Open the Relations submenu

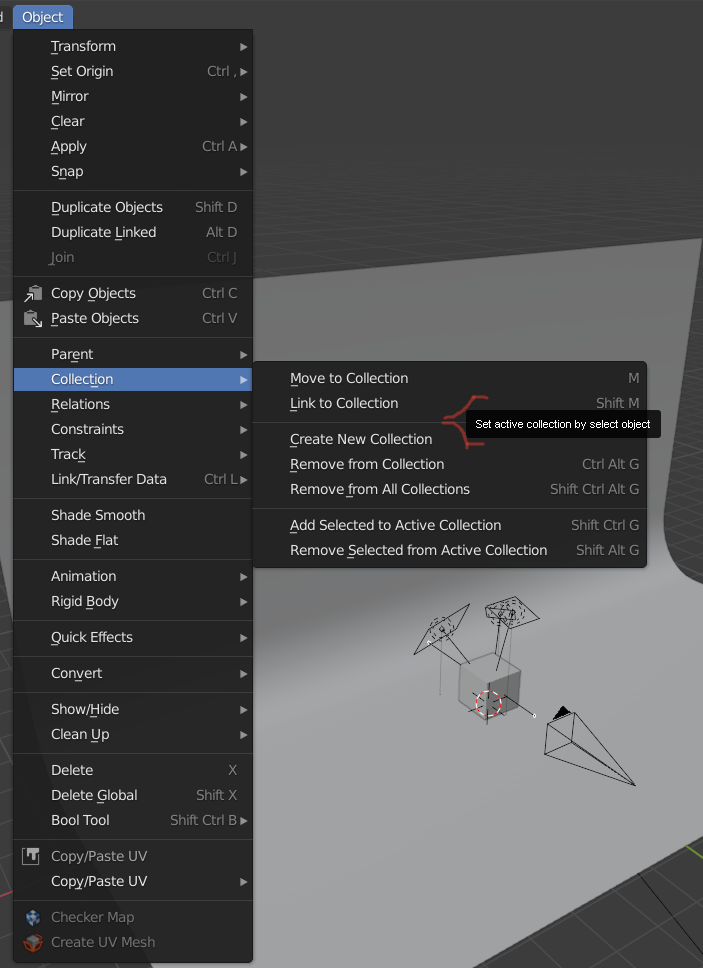[133, 404]
